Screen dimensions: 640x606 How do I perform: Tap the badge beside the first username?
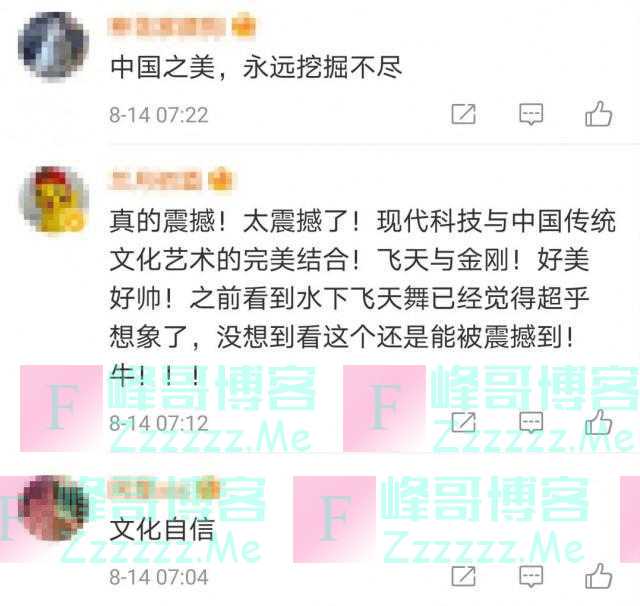point(244,25)
